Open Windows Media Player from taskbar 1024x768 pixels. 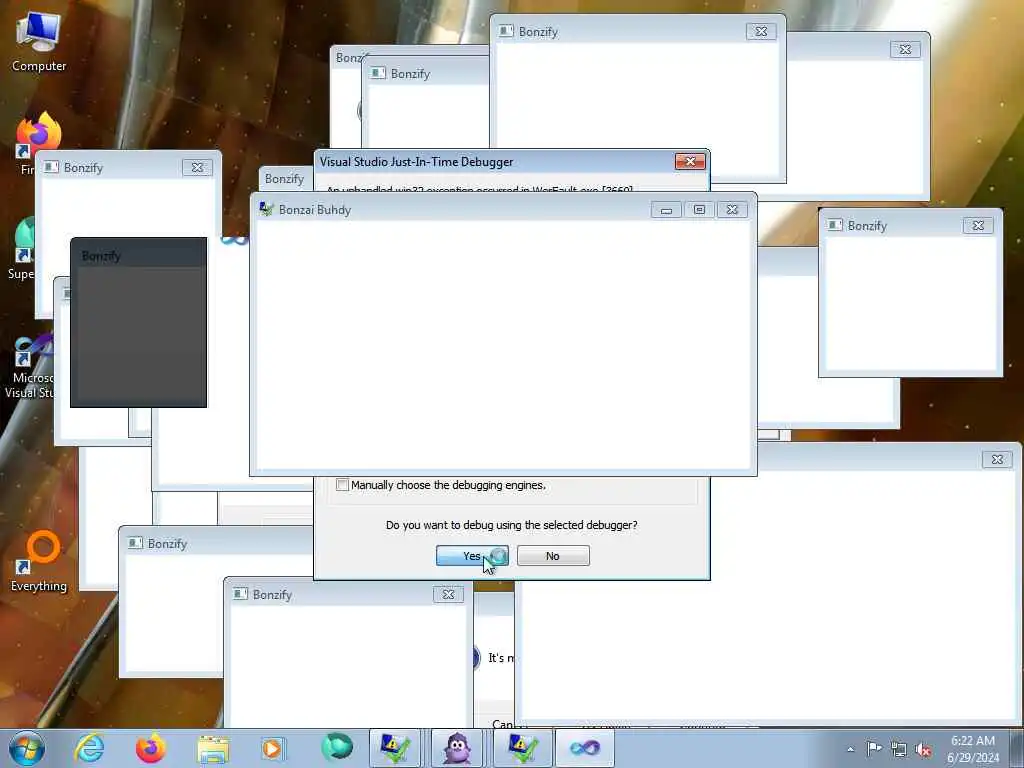click(272, 748)
